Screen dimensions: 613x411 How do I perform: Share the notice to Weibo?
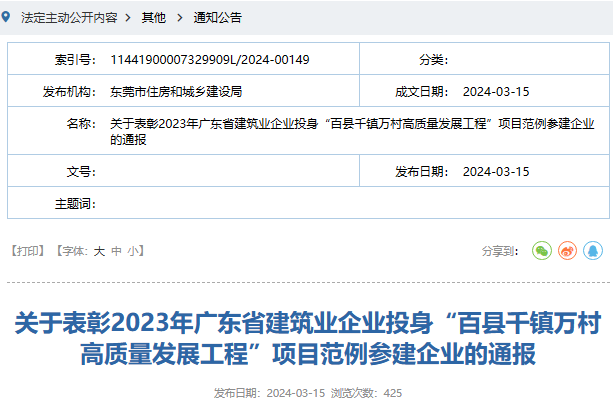567,251
